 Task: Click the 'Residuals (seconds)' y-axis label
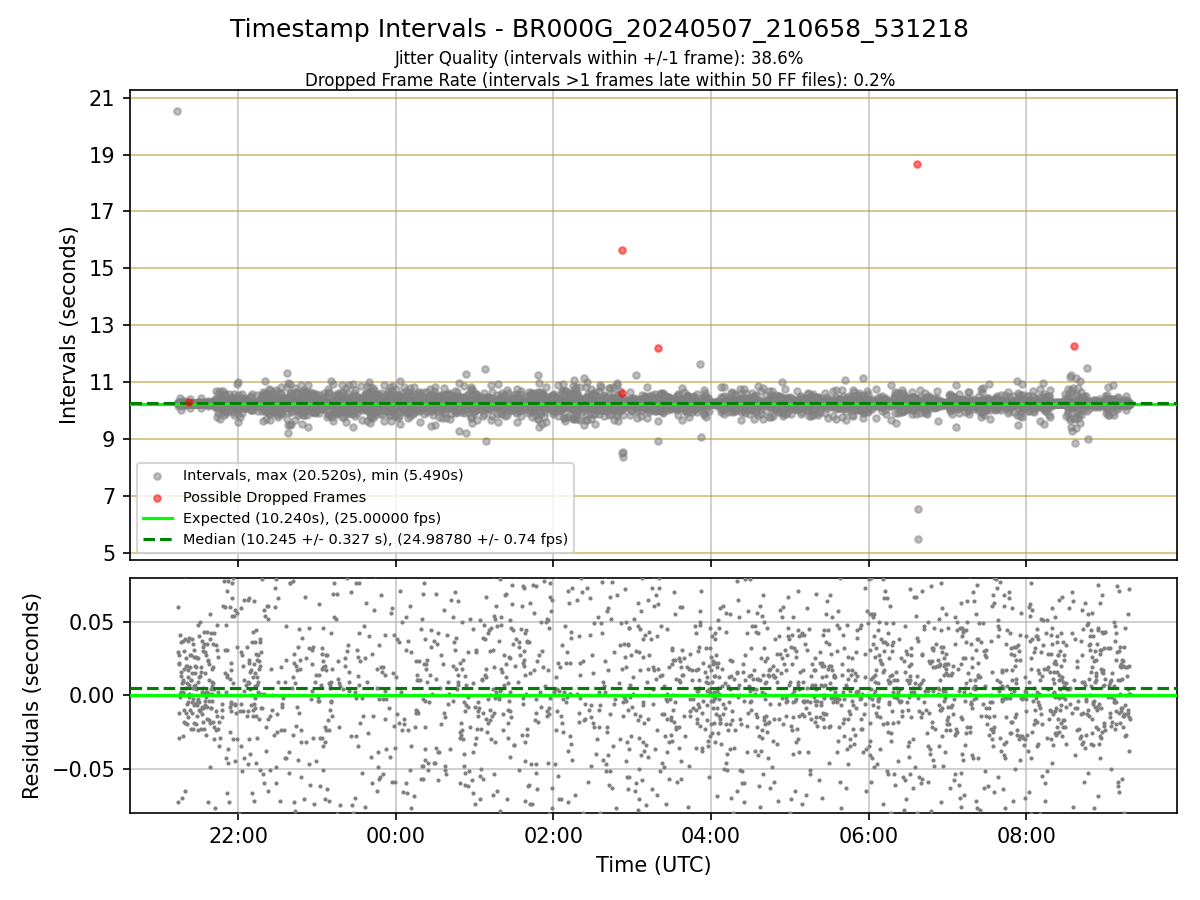[32, 696]
